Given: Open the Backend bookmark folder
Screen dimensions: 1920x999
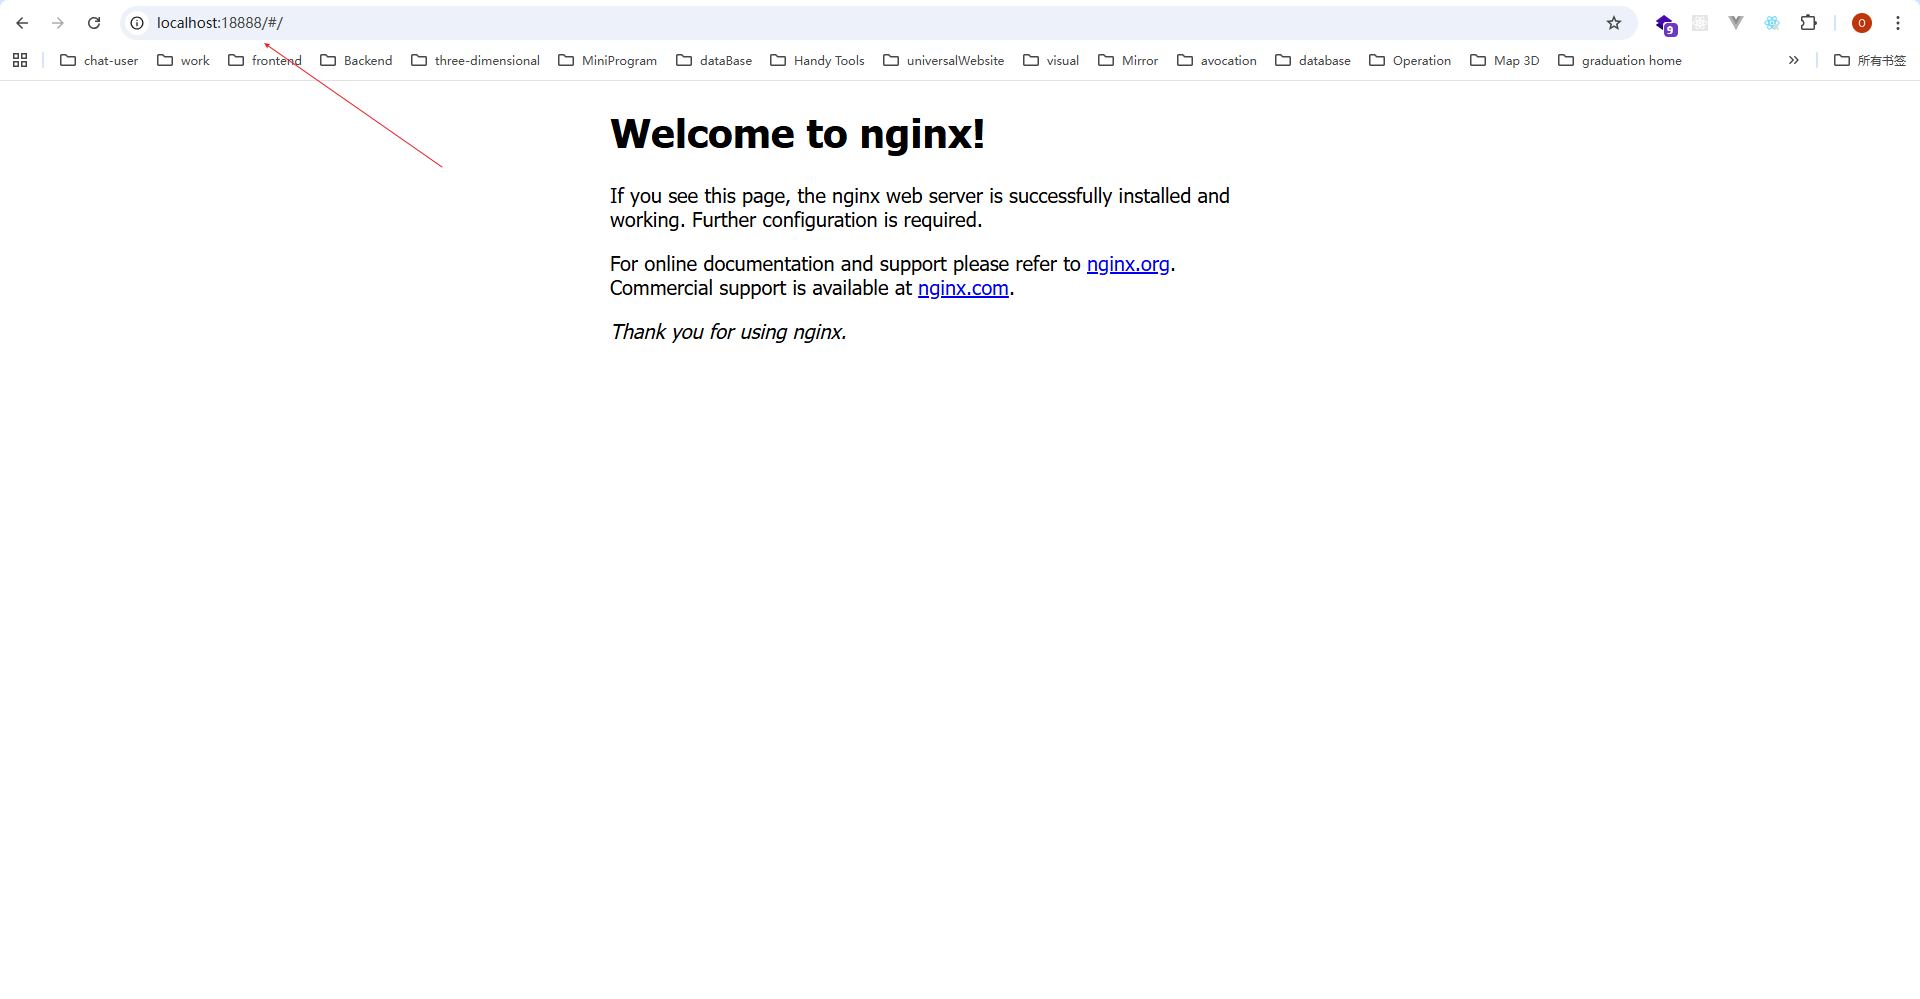Looking at the screenshot, I should (x=356, y=60).
